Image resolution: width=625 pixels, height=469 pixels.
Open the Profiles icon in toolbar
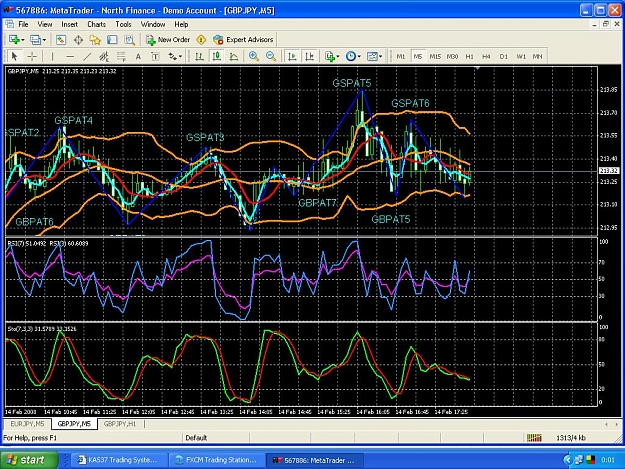(x=35, y=40)
